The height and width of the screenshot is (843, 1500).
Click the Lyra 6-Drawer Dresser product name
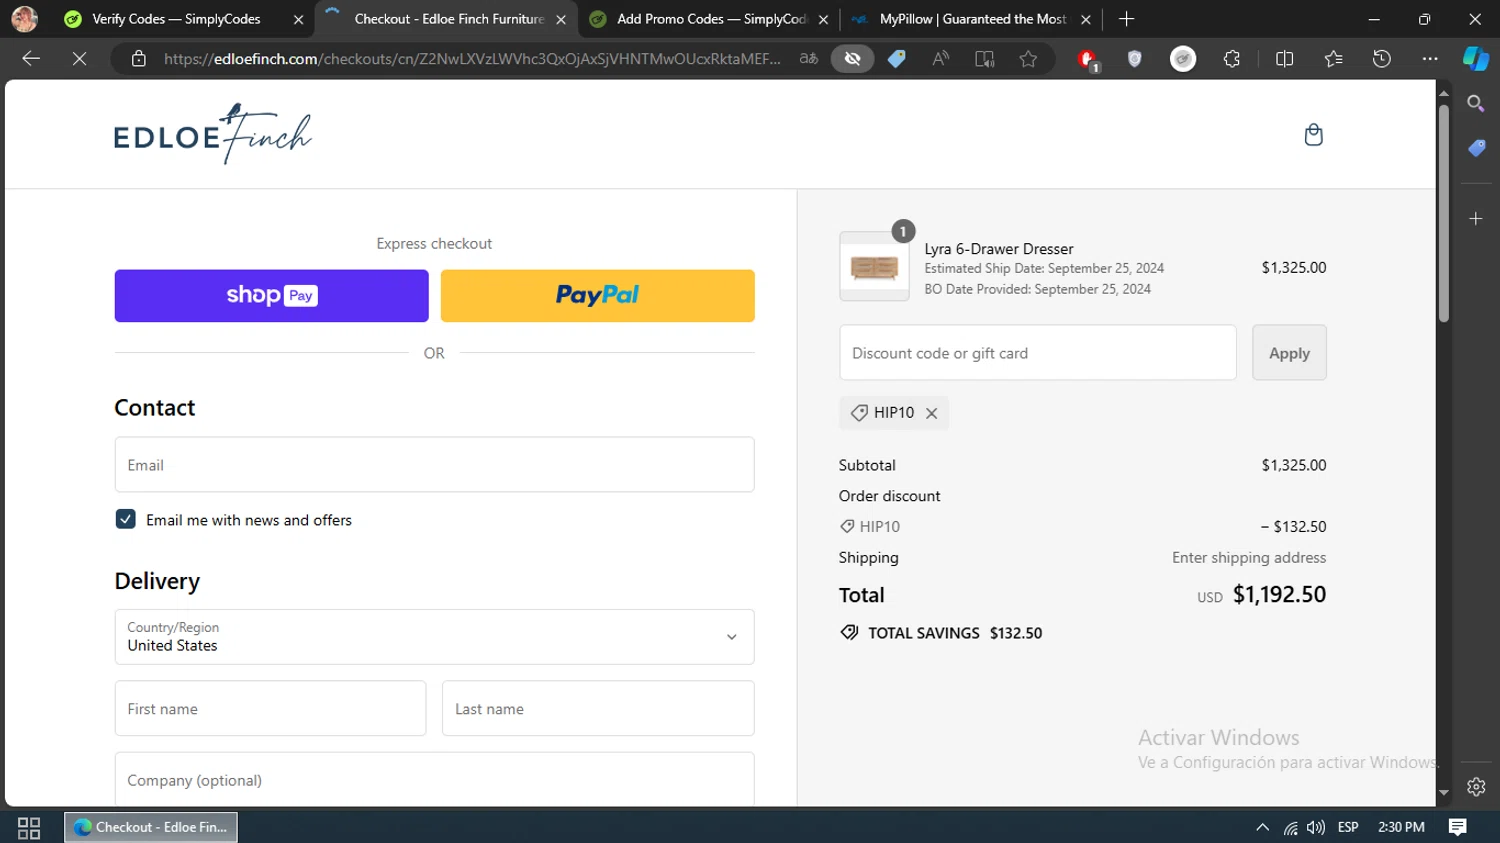pos(999,249)
